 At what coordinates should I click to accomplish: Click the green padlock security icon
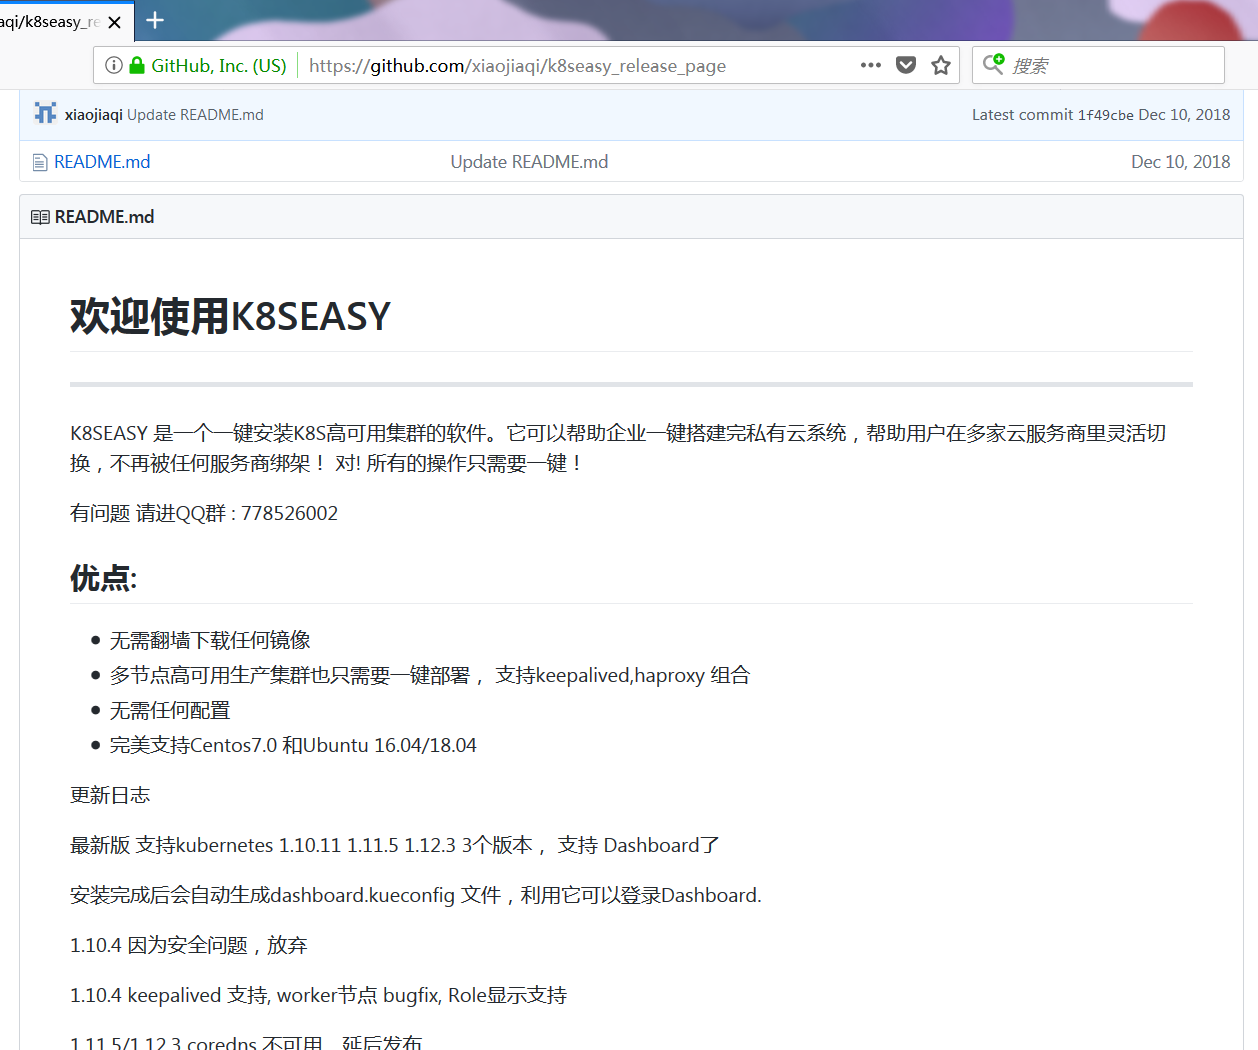pos(137,65)
